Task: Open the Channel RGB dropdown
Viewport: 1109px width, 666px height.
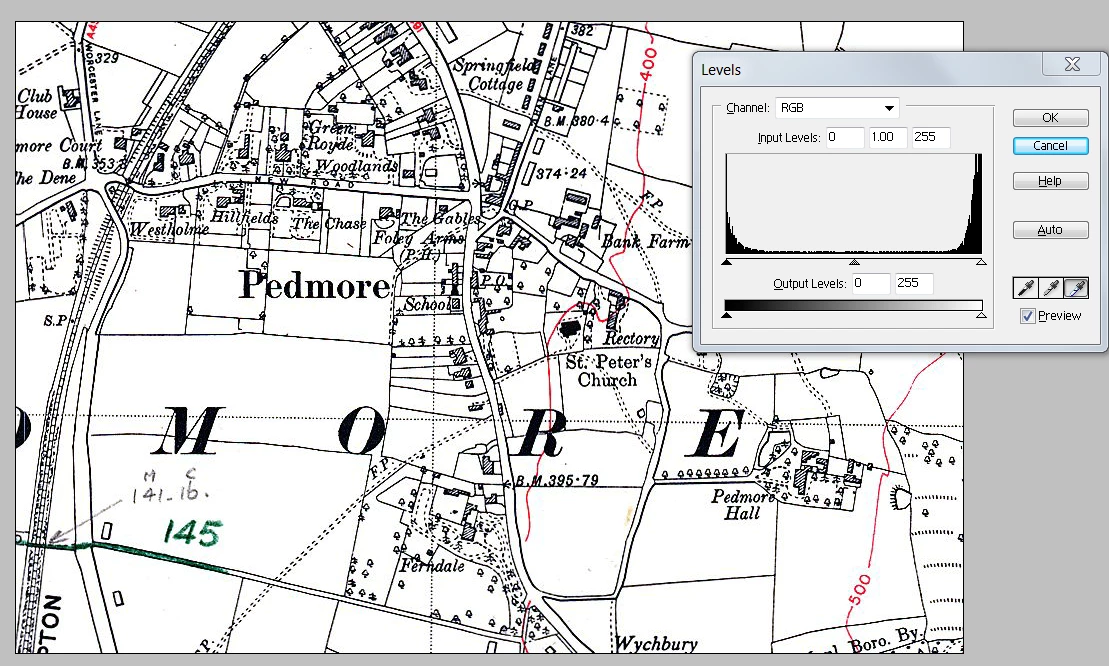Action: 837,108
